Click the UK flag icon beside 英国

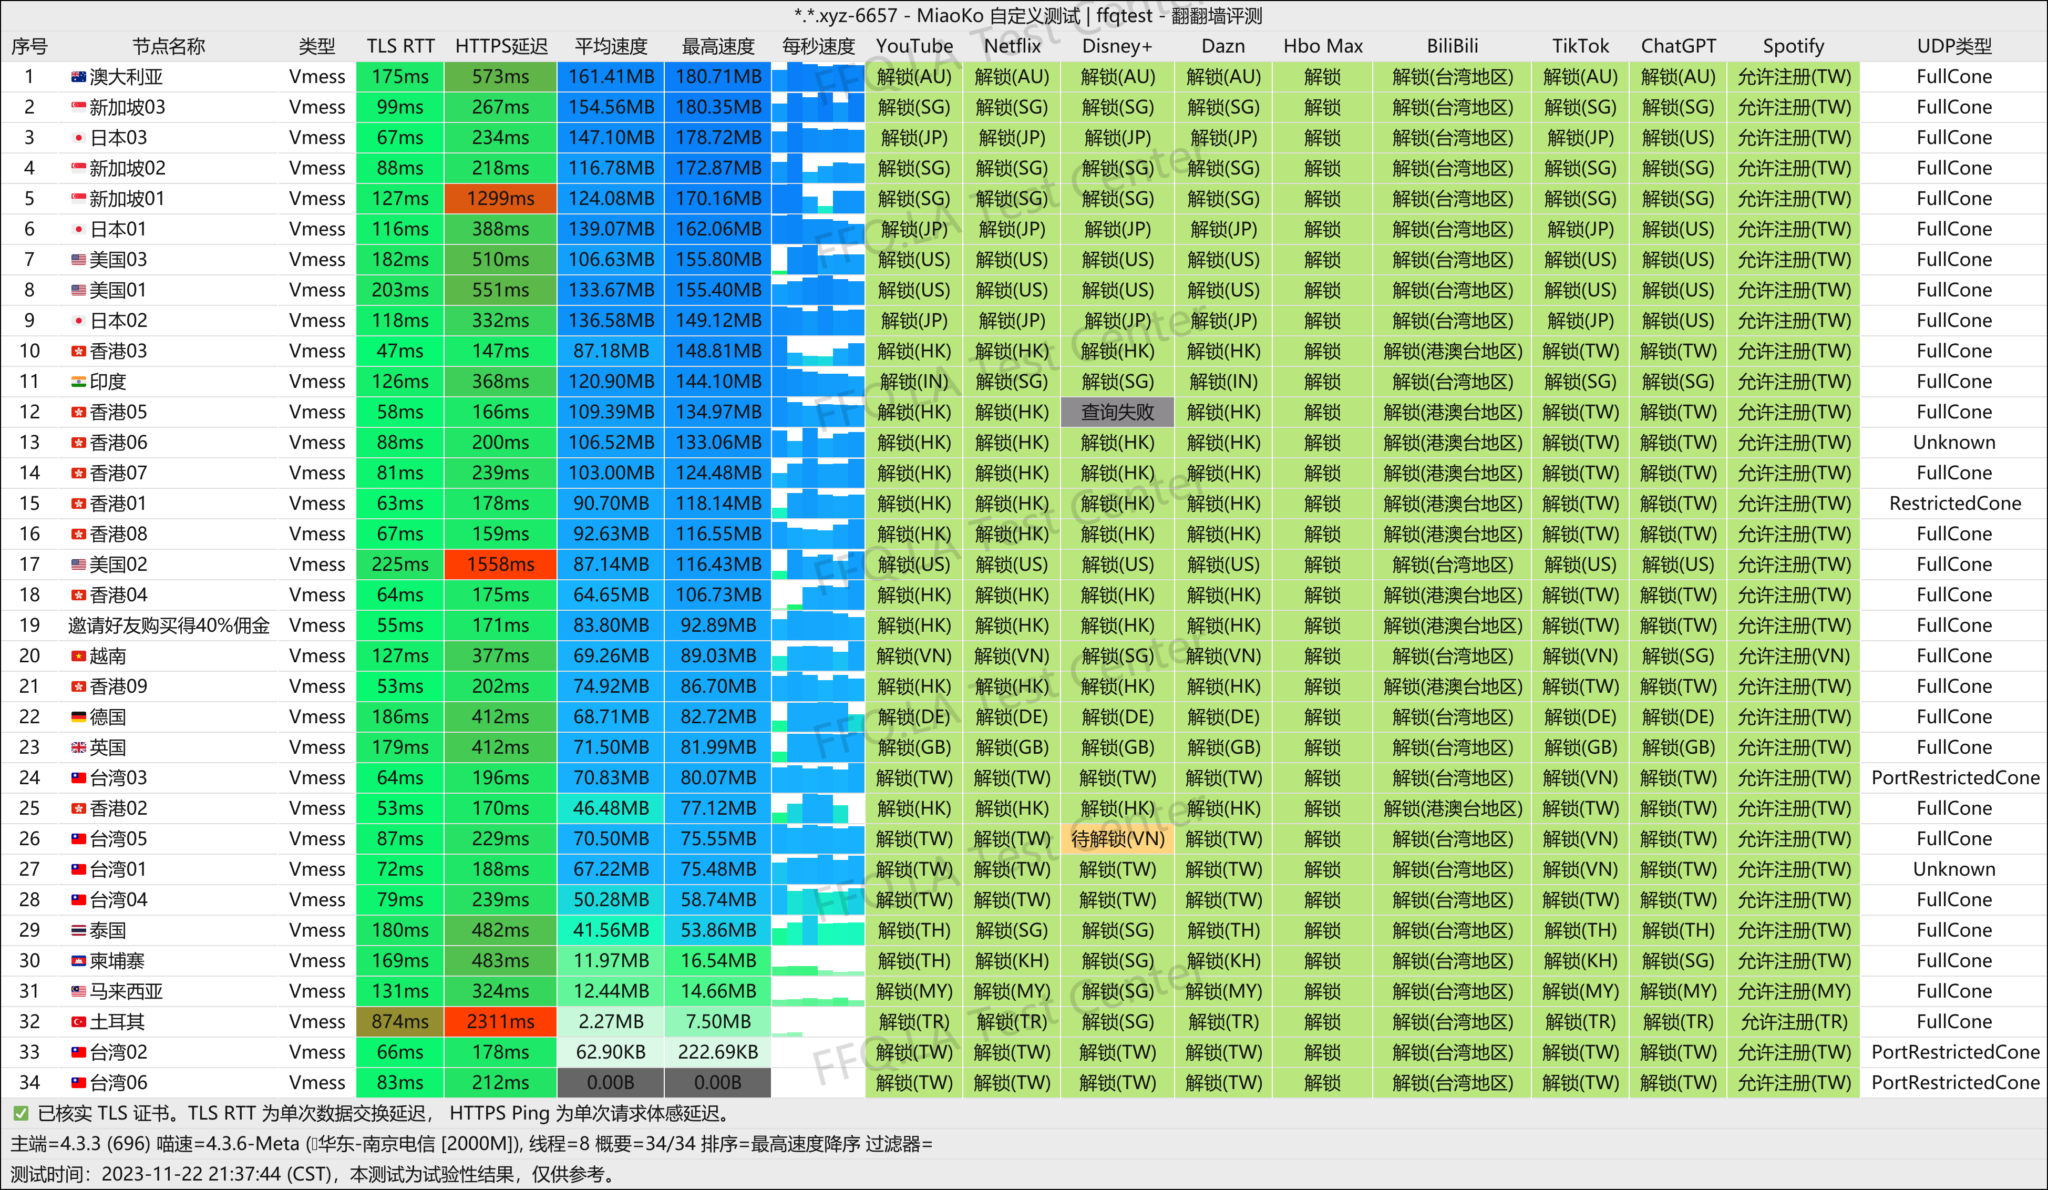pyautogui.click(x=78, y=748)
